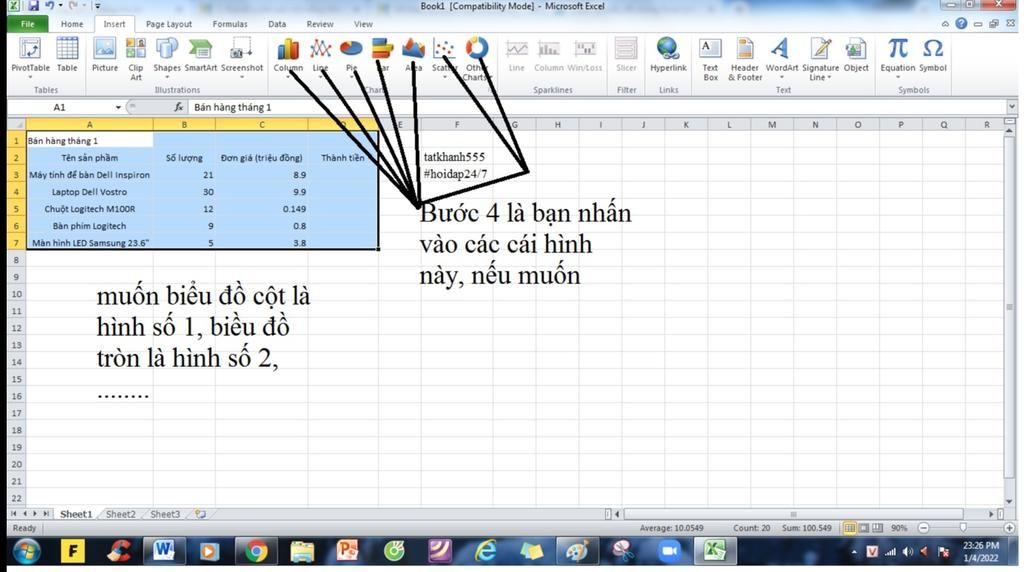Screen dimensions: 1024x572
Task: Choose Line chart type
Action: click(320, 57)
